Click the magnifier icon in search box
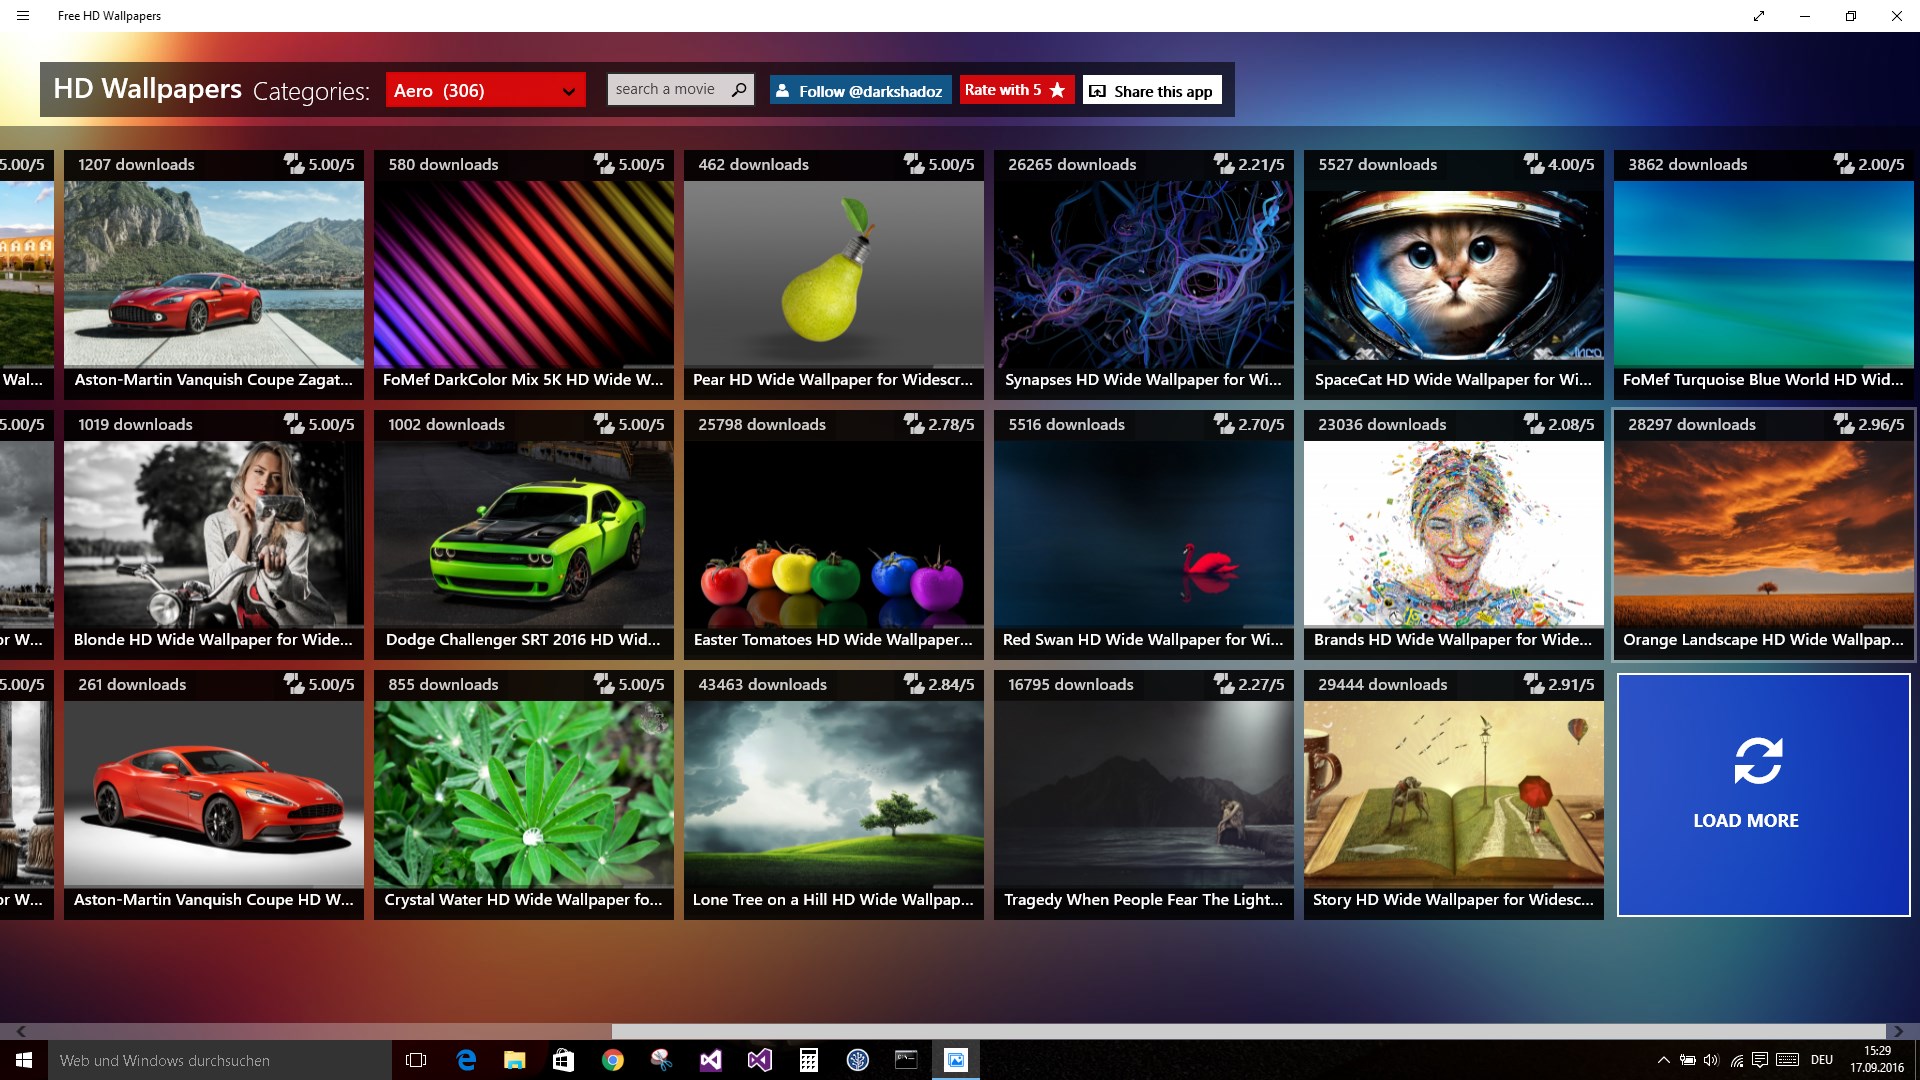The height and width of the screenshot is (1080, 1920). click(x=739, y=89)
